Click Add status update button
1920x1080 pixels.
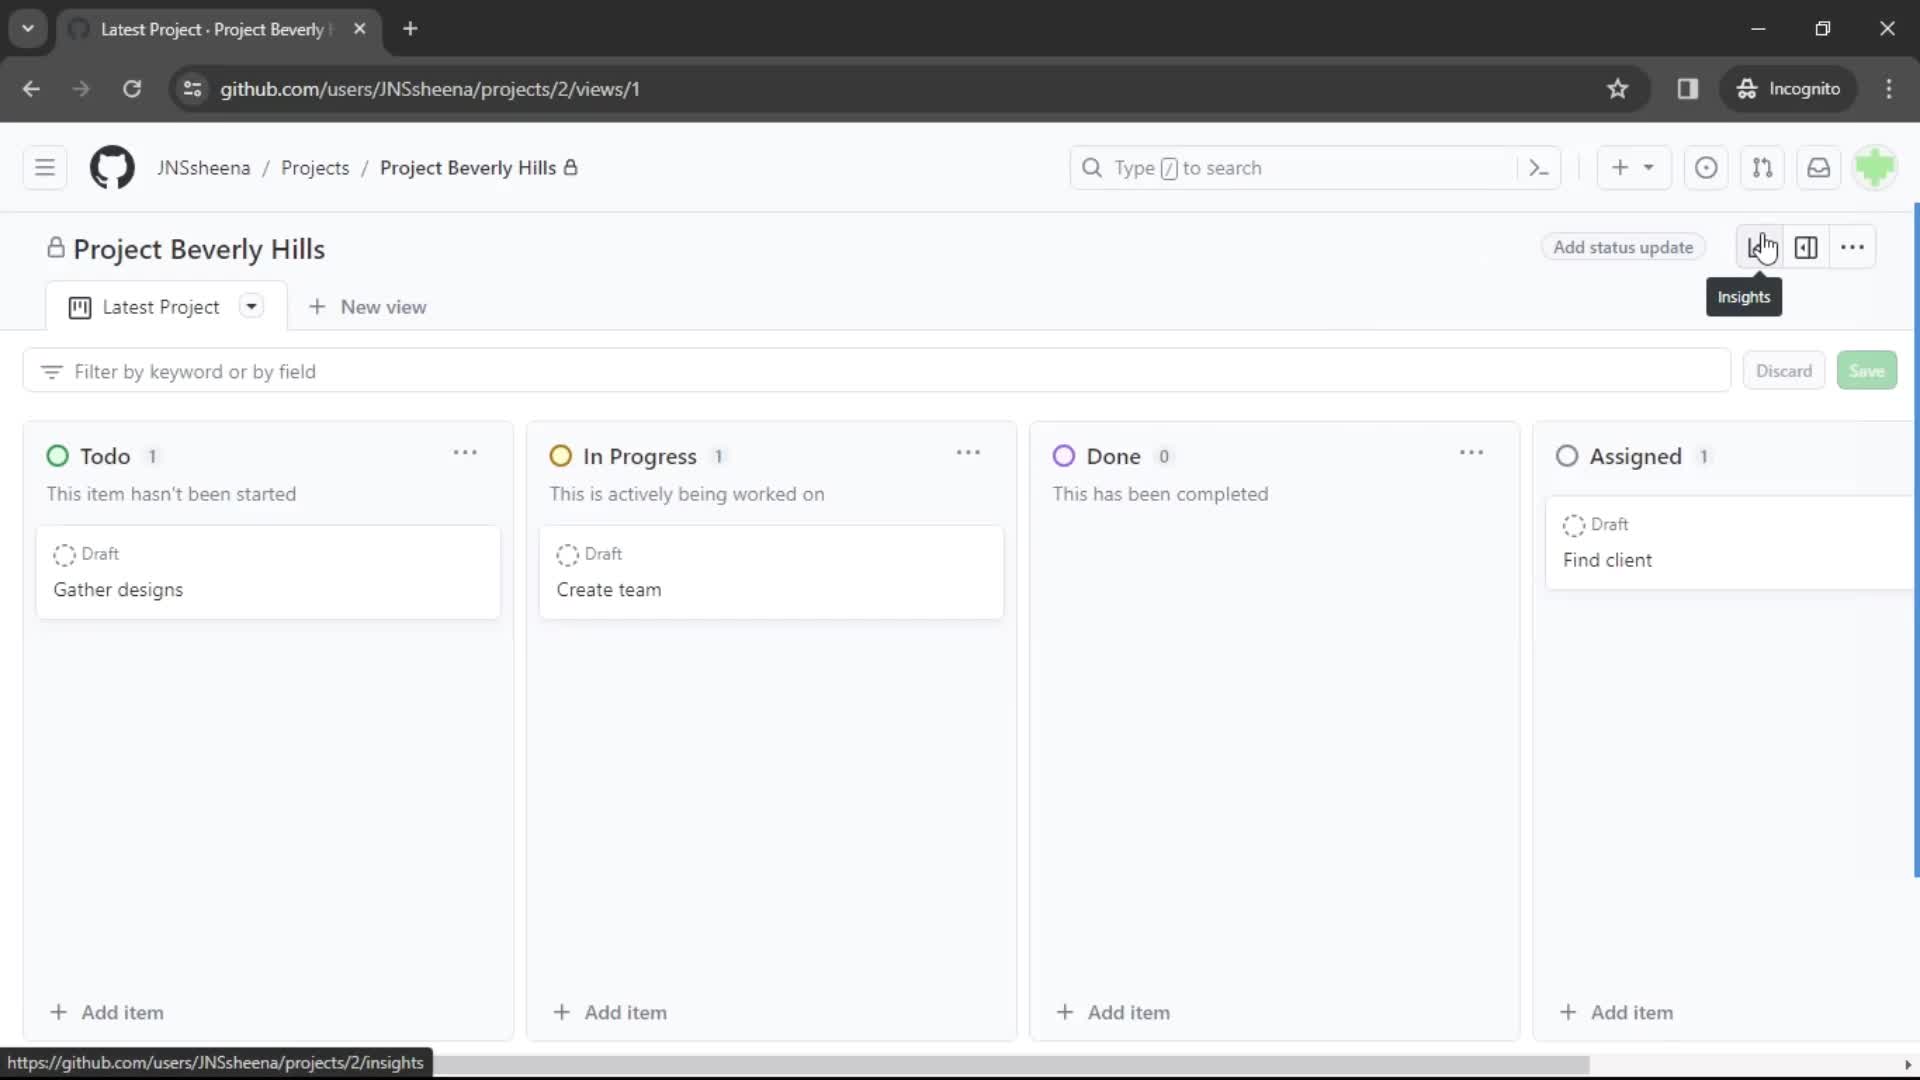click(1625, 247)
